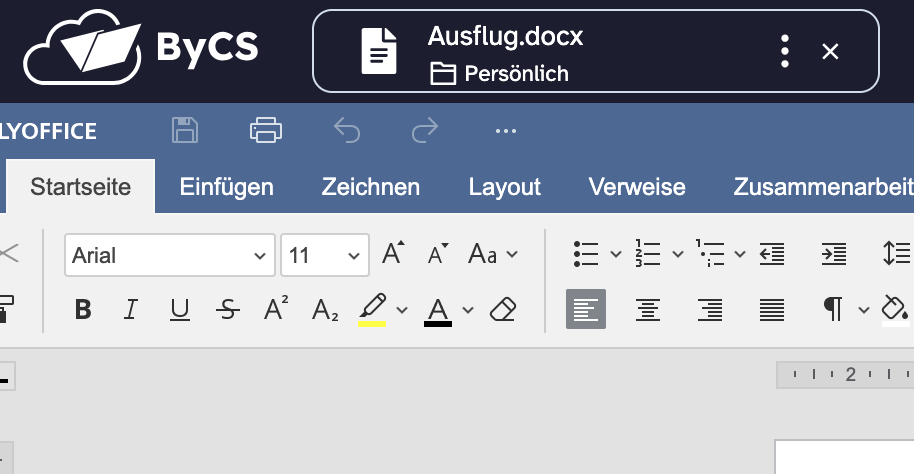The image size is (914, 474).
Task: Click the save disk icon
Action: click(x=185, y=130)
